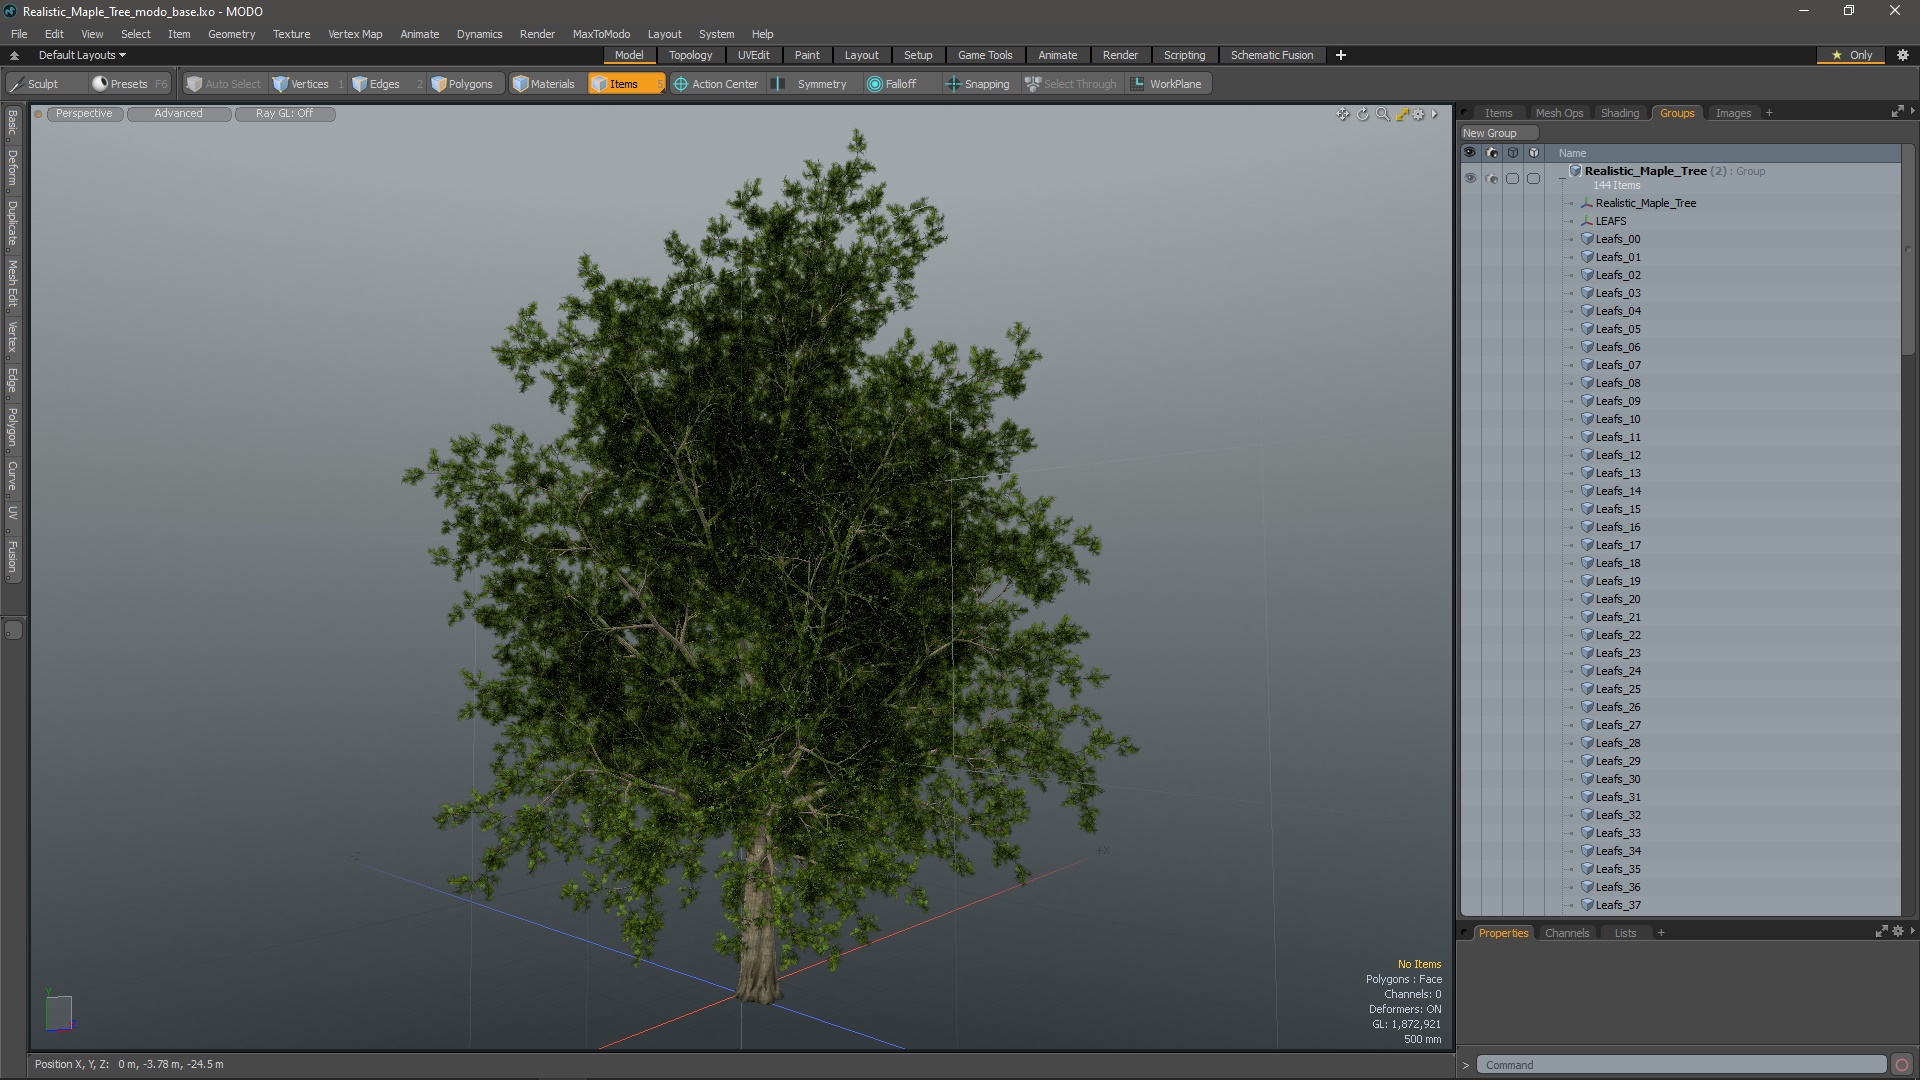Image resolution: width=1920 pixels, height=1080 pixels.
Task: Click the viewport zoom magnifier icon
Action: coord(1382,114)
